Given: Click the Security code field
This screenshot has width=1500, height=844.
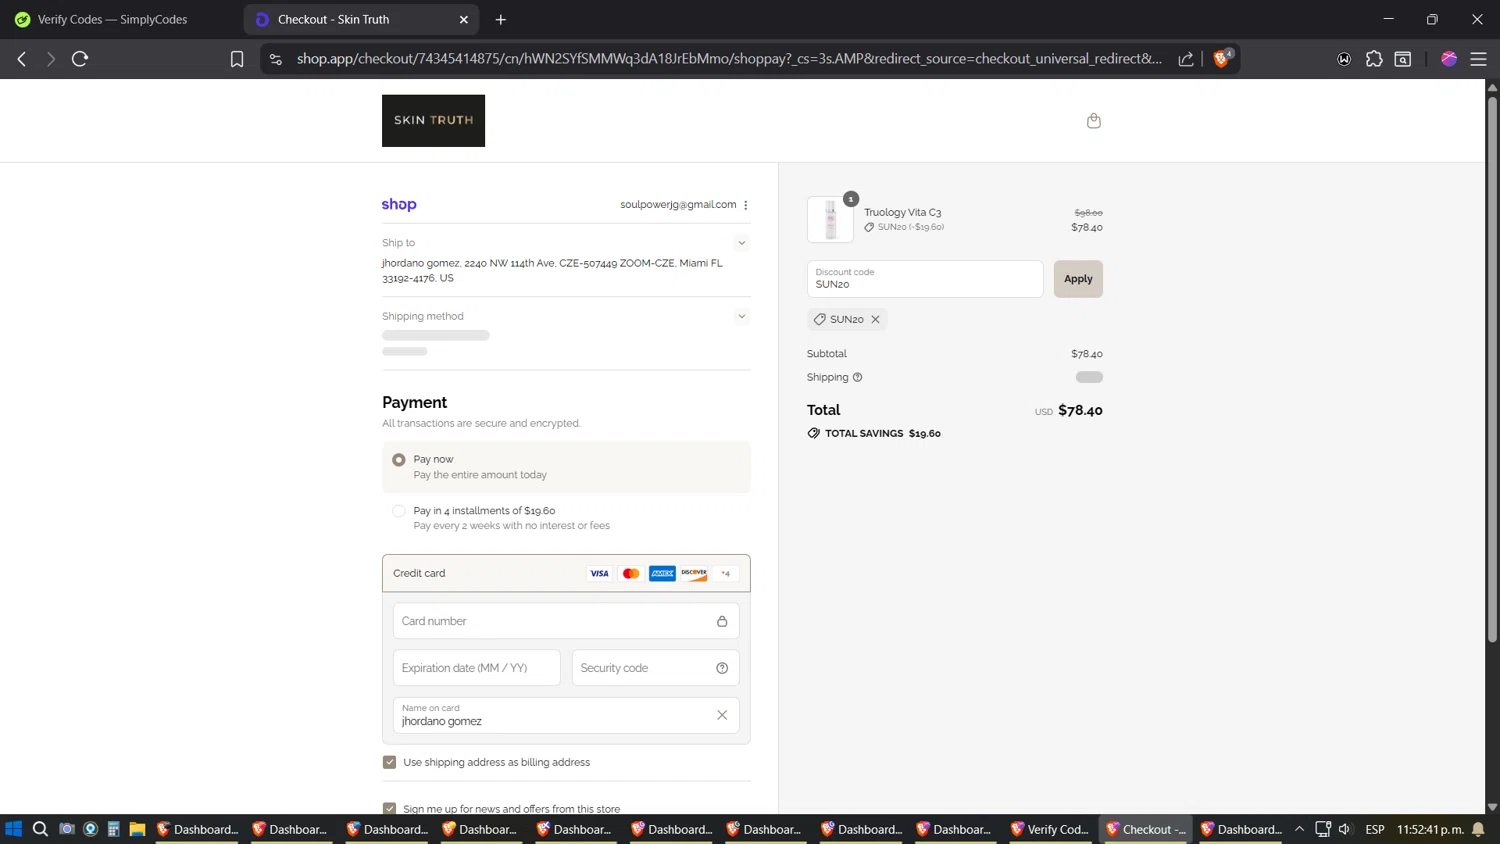Looking at the screenshot, I should pyautogui.click(x=655, y=668).
